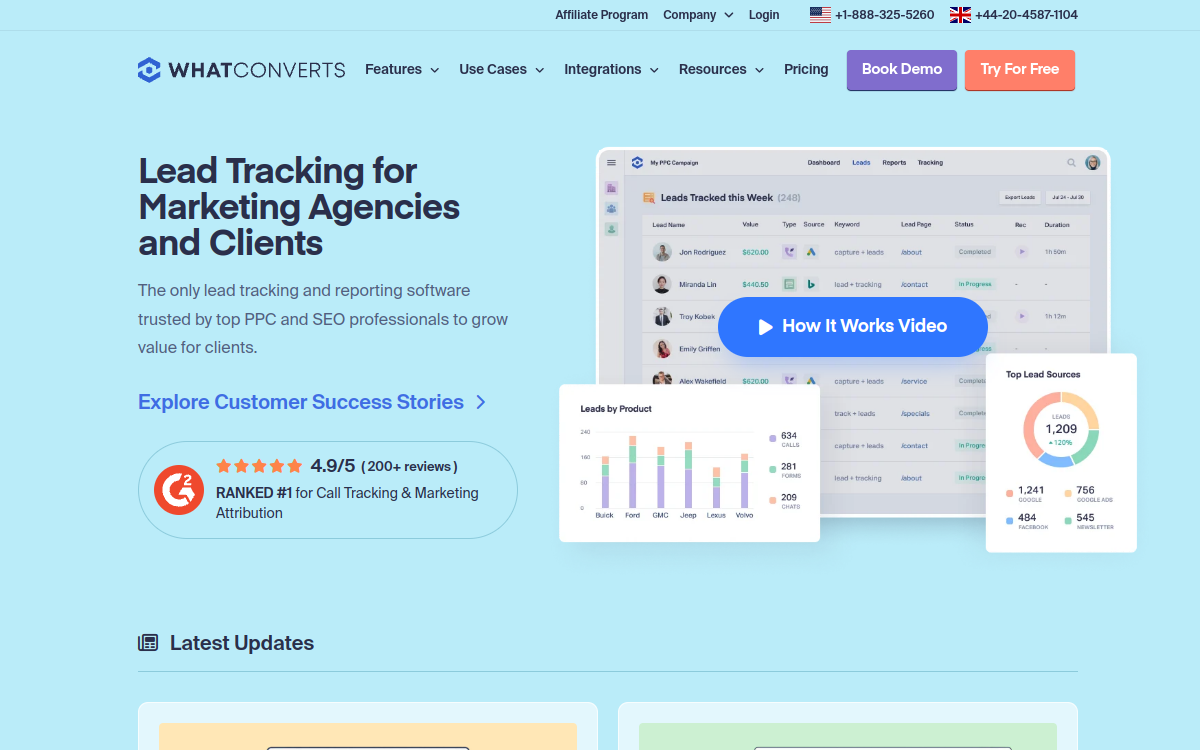Select Tracking tab in the preview
Image resolution: width=1200 pixels, height=750 pixels.
pyautogui.click(x=930, y=163)
